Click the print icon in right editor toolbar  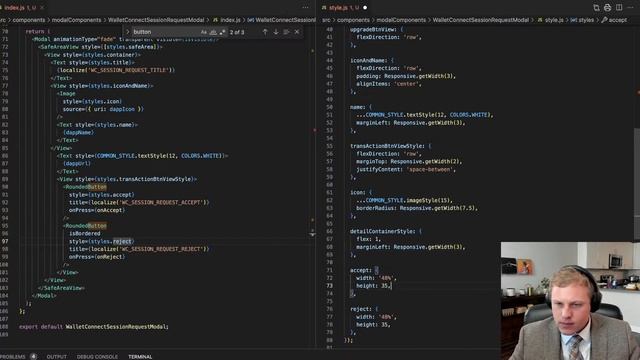pyautogui.click(x=607, y=7)
